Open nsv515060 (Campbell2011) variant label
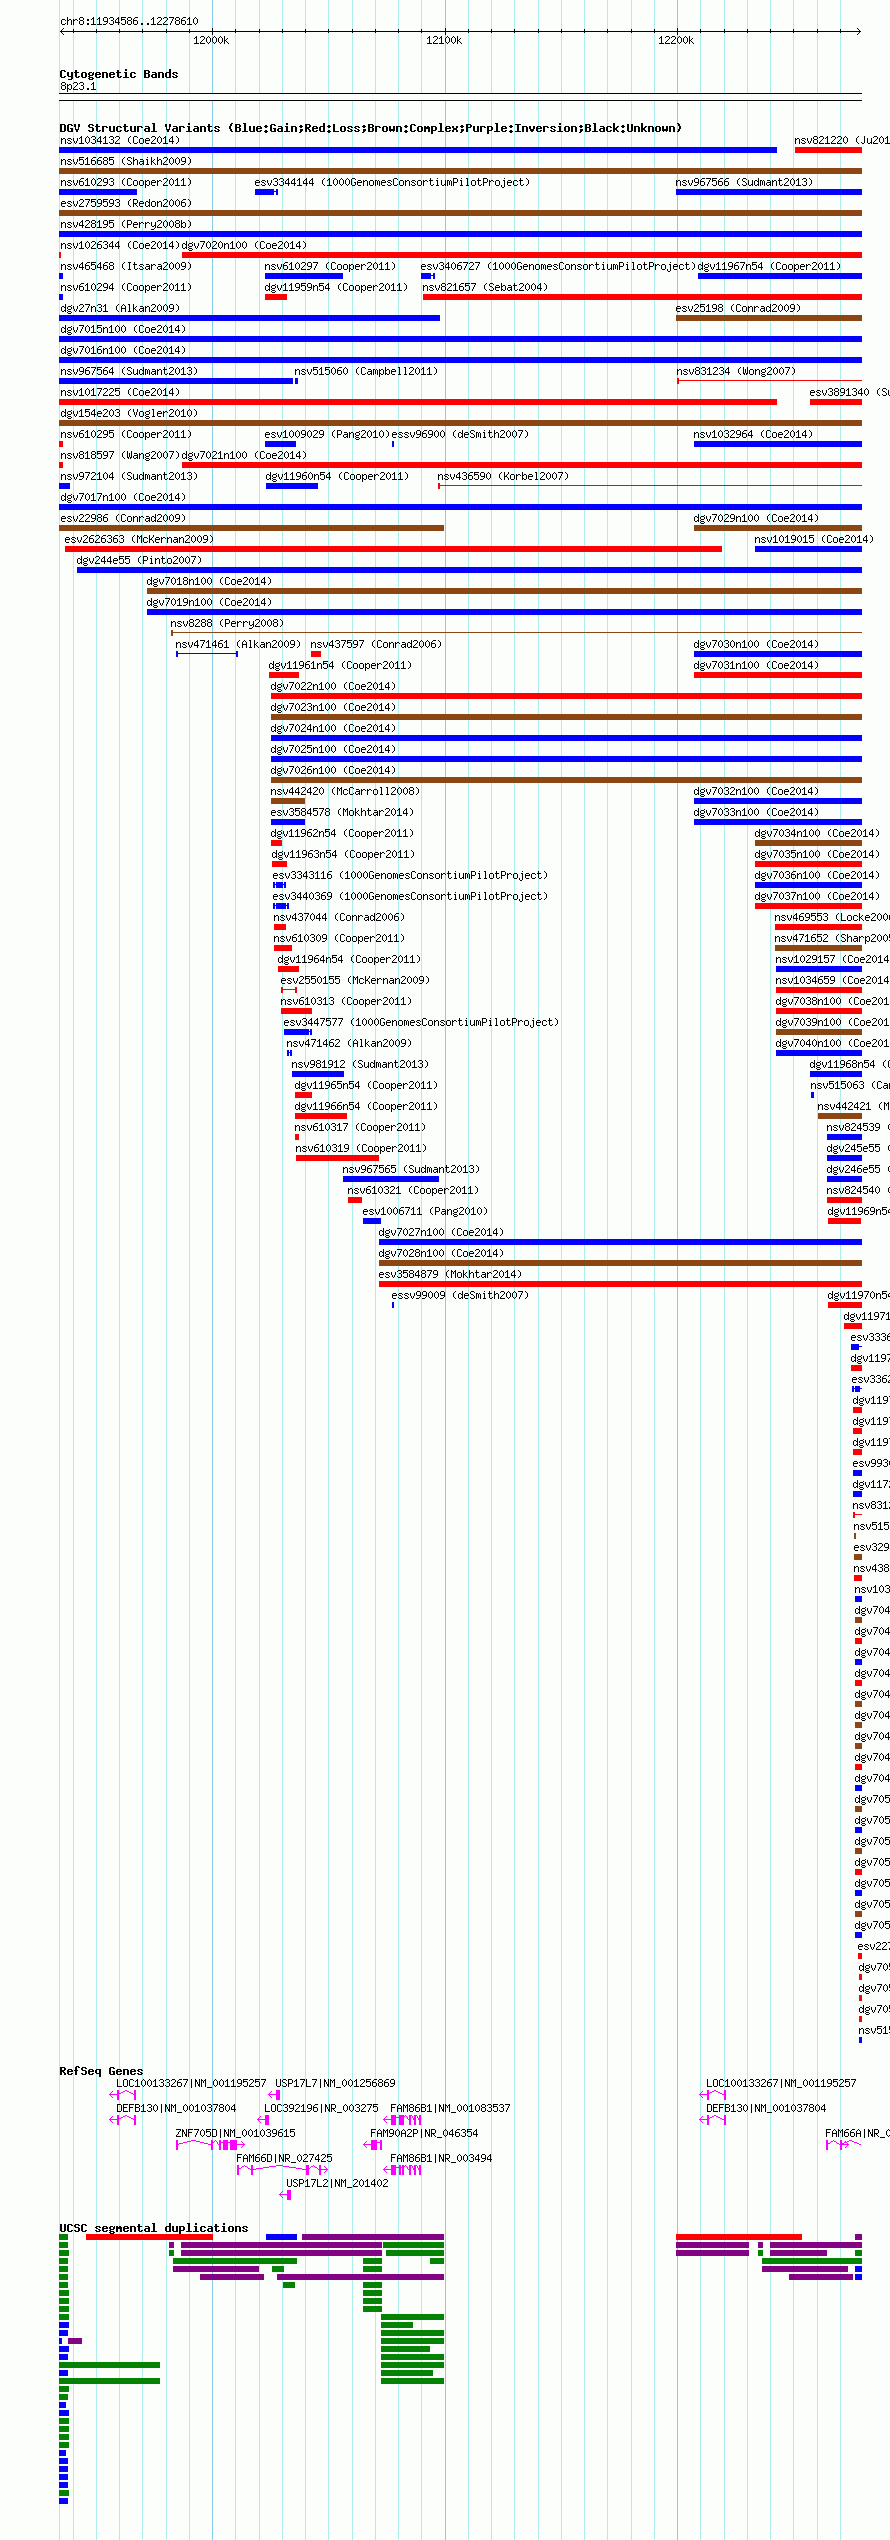Screen dimensions: 890x2540 (366, 371)
